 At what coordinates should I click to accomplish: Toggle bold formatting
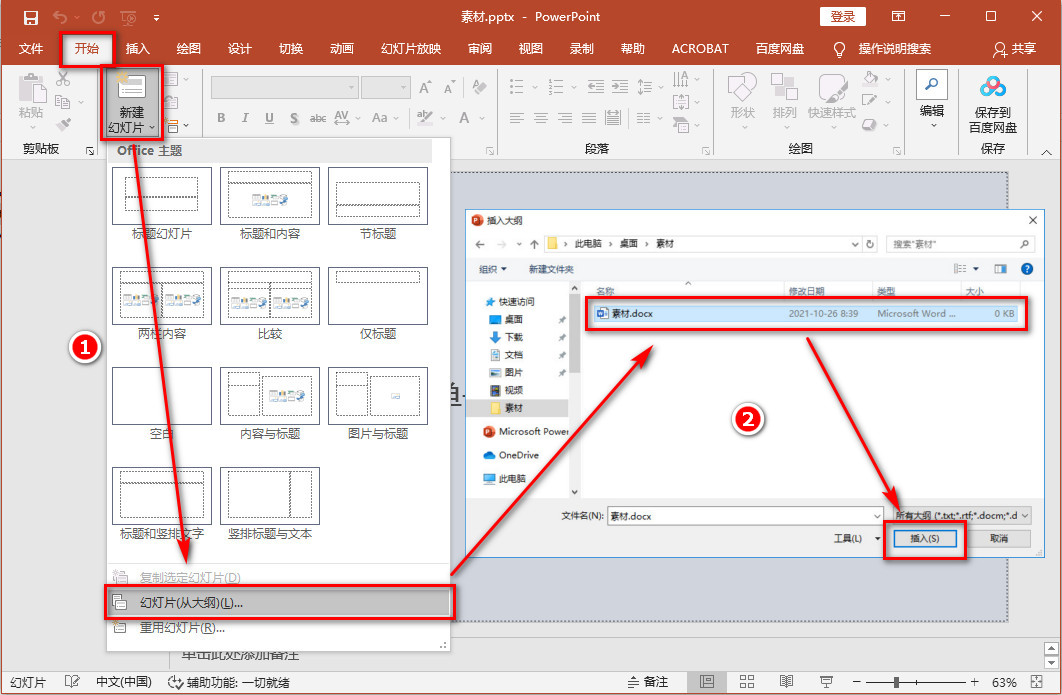pyautogui.click(x=220, y=118)
